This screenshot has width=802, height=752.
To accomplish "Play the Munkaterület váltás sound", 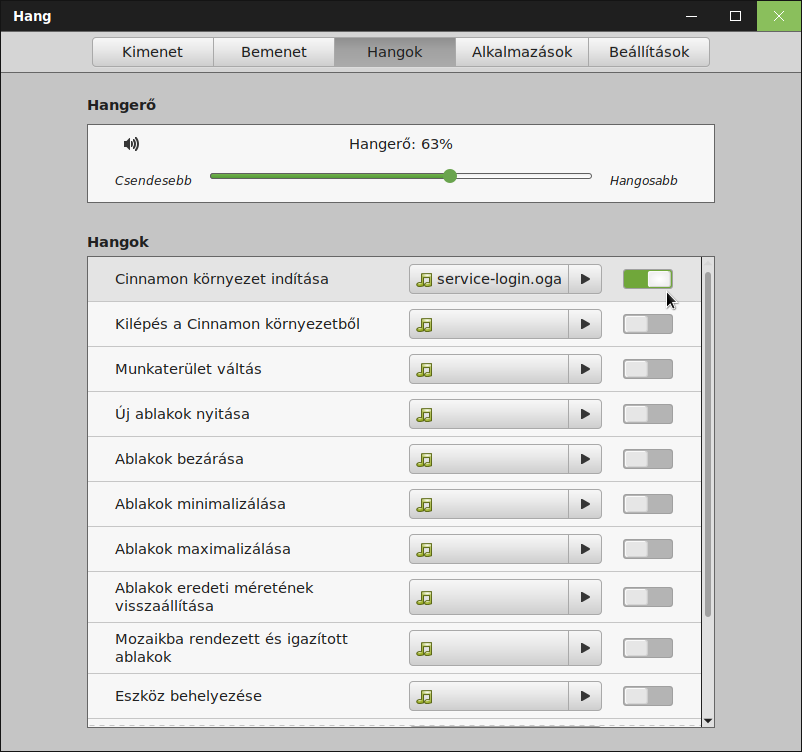I will 585,369.
